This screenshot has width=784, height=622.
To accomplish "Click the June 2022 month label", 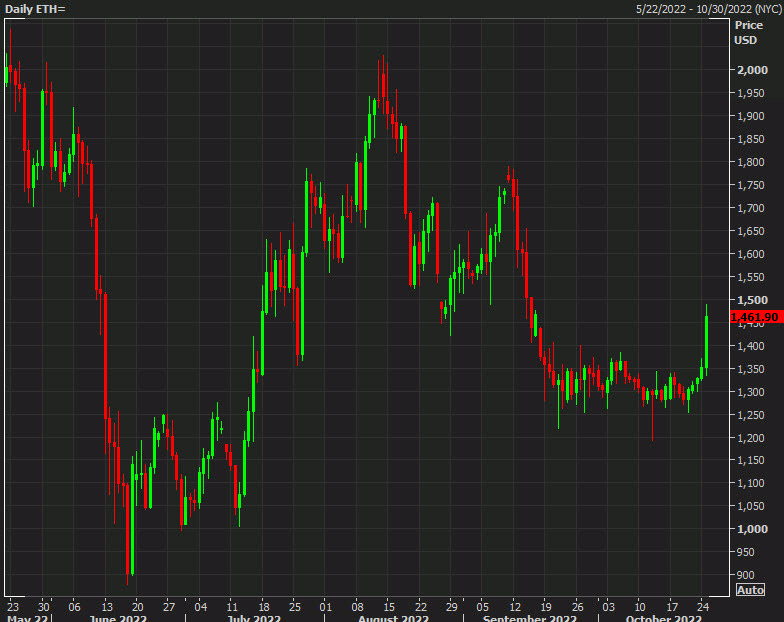I will pyautogui.click(x=118, y=618).
